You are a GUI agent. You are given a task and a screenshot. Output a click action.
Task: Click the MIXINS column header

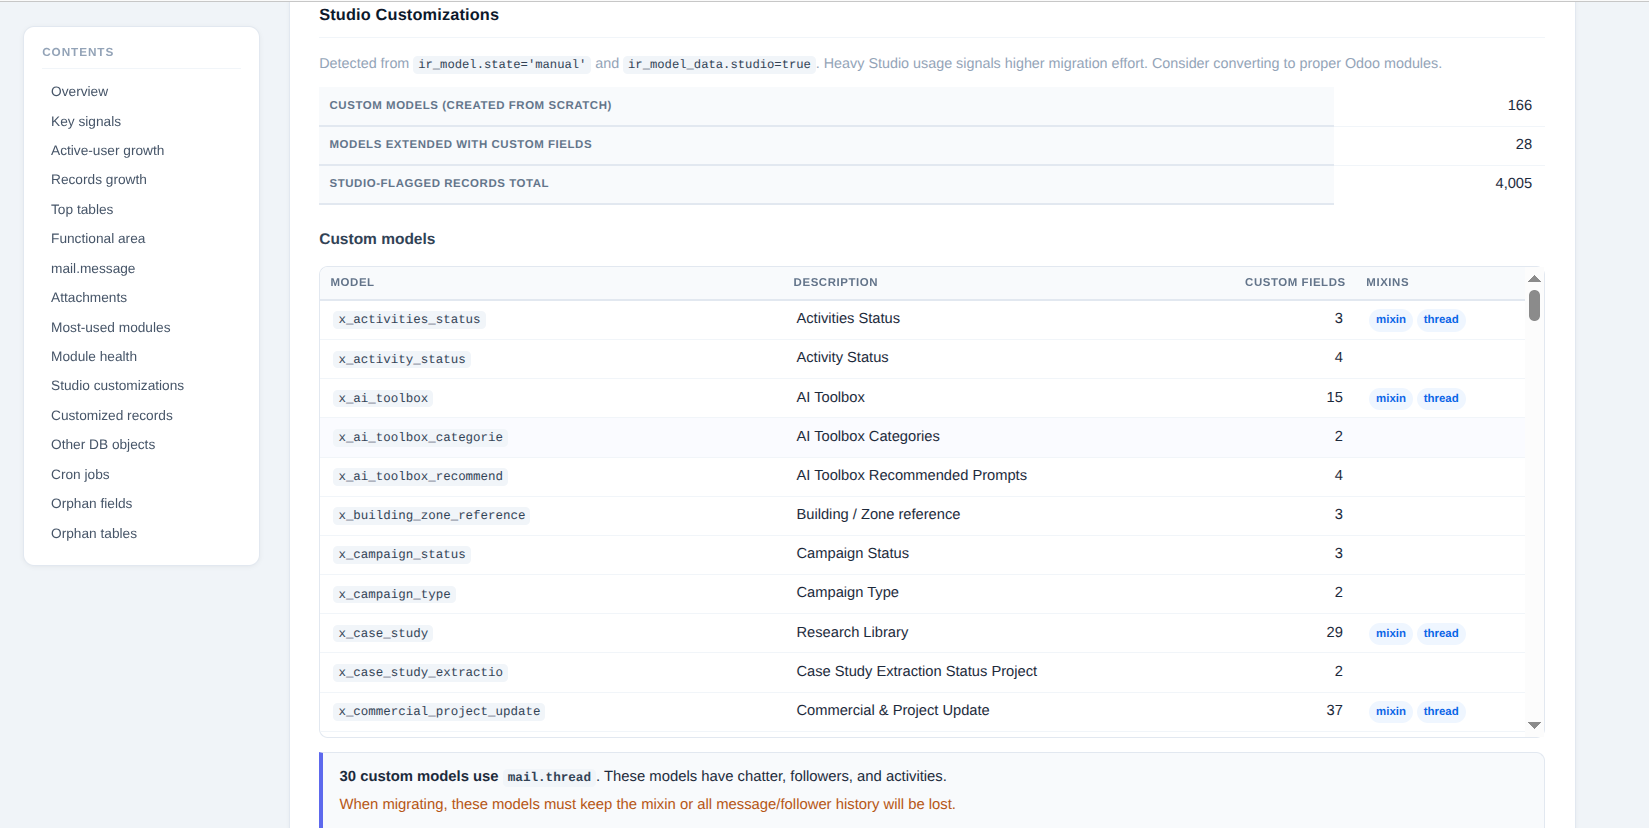1387,282
